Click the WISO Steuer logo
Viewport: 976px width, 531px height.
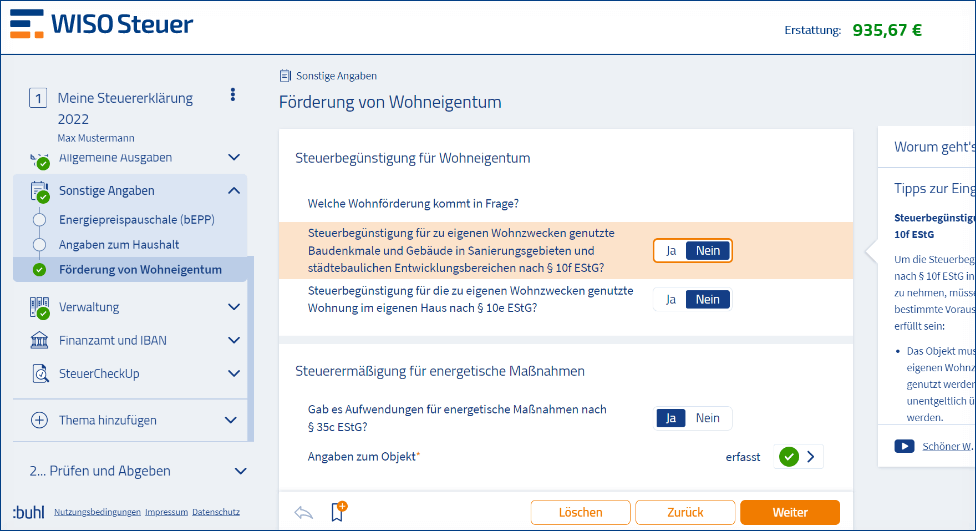point(102,25)
